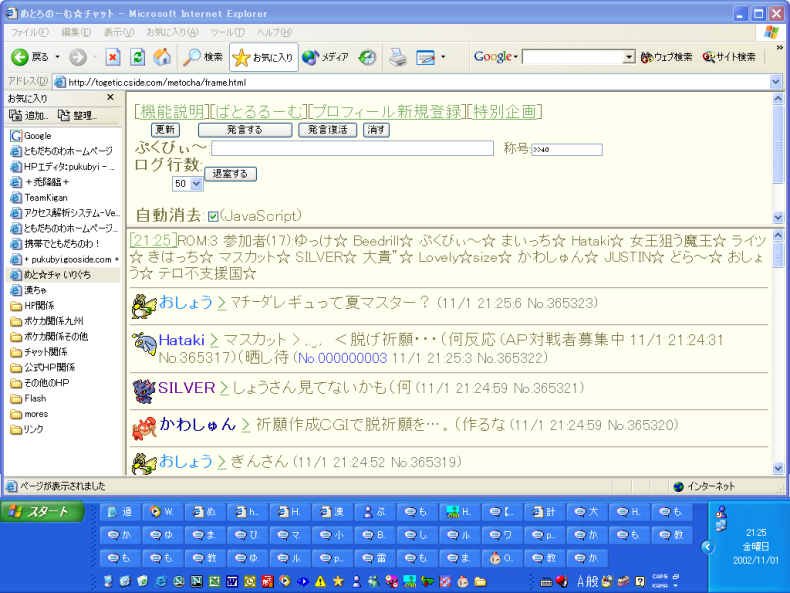Click the 称号 input field
The image size is (790, 593).
pyautogui.click(x=566, y=150)
